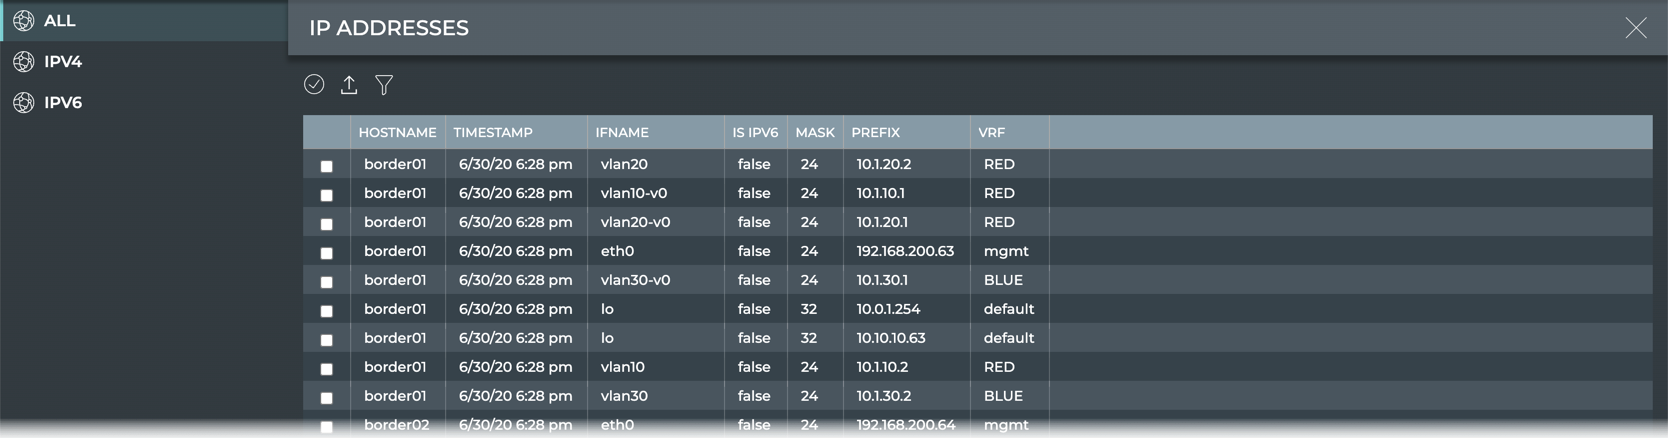Click the globe icon beside IPV4
Image resolution: width=1668 pixels, height=438 pixels.
click(24, 62)
